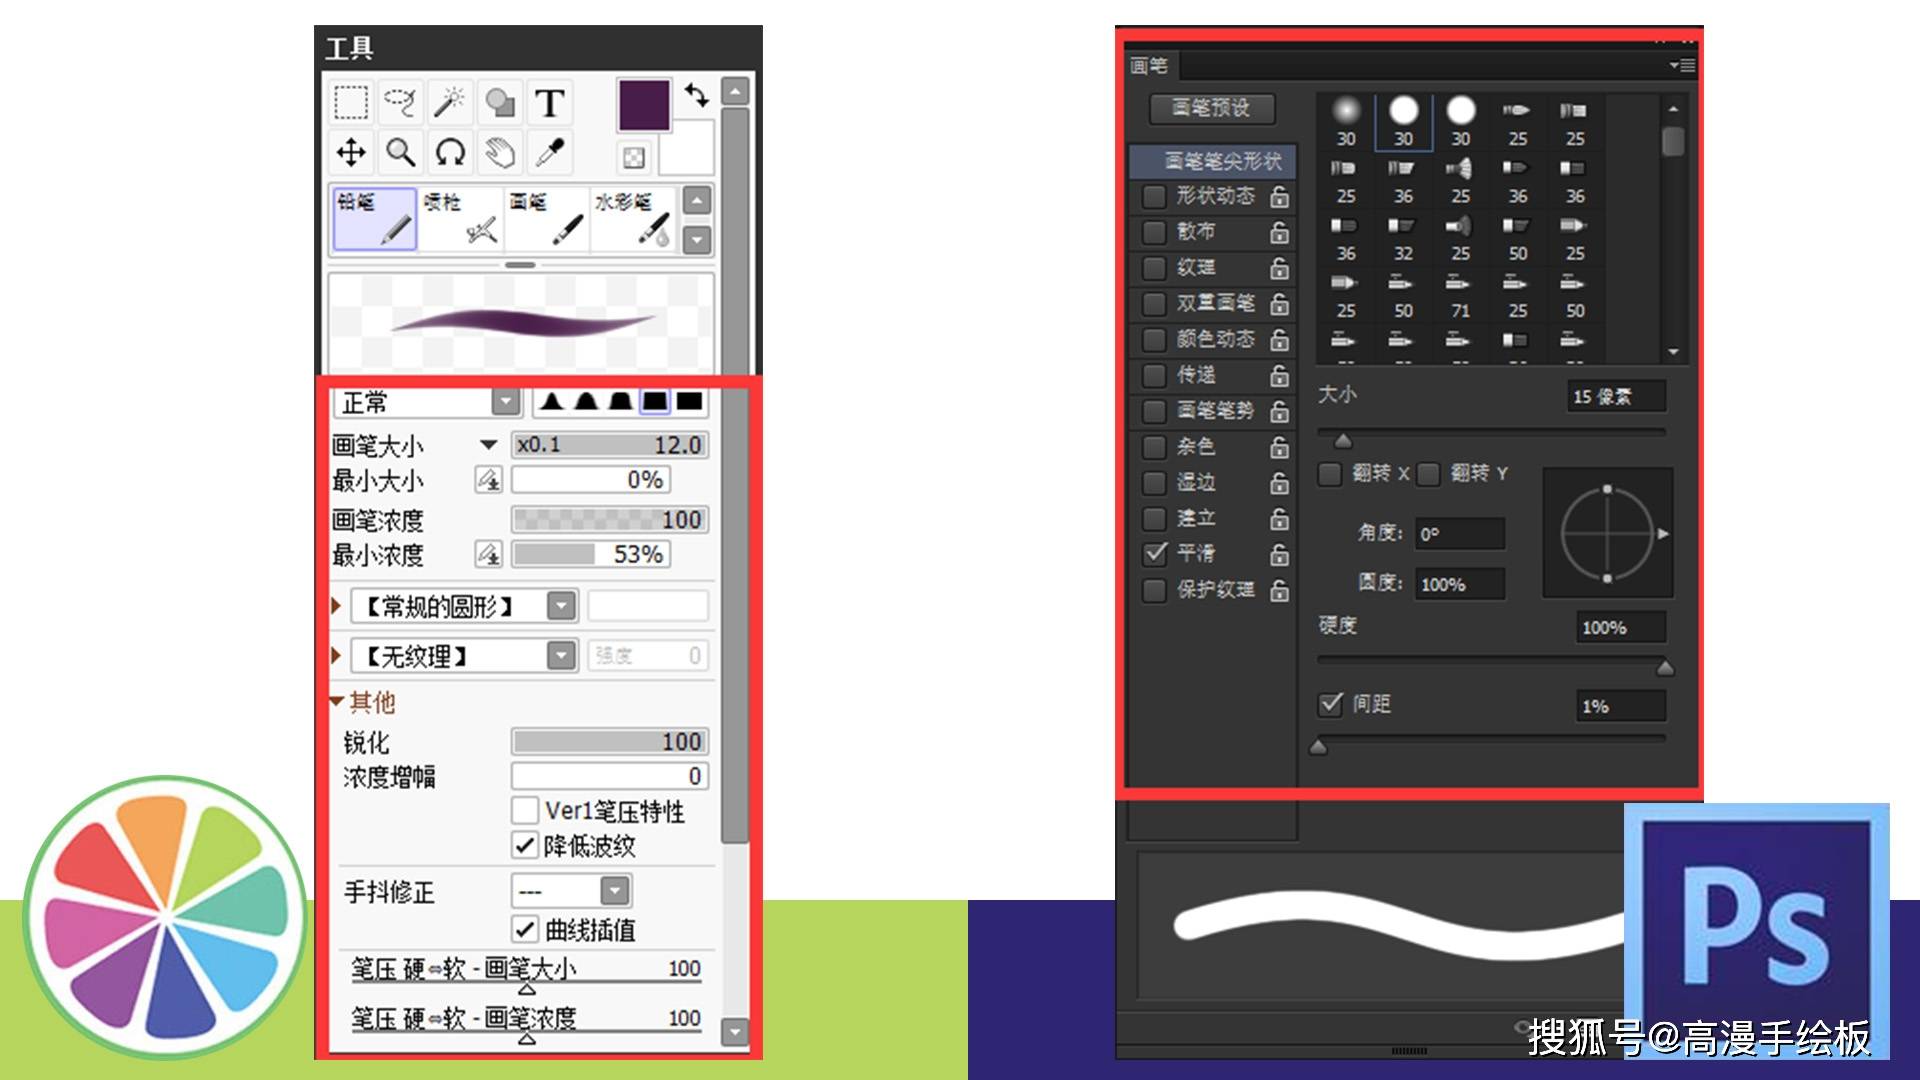Image resolution: width=1920 pixels, height=1080 pixels.
Task: Select the Zoom magnifier tool
Action: 400,153
